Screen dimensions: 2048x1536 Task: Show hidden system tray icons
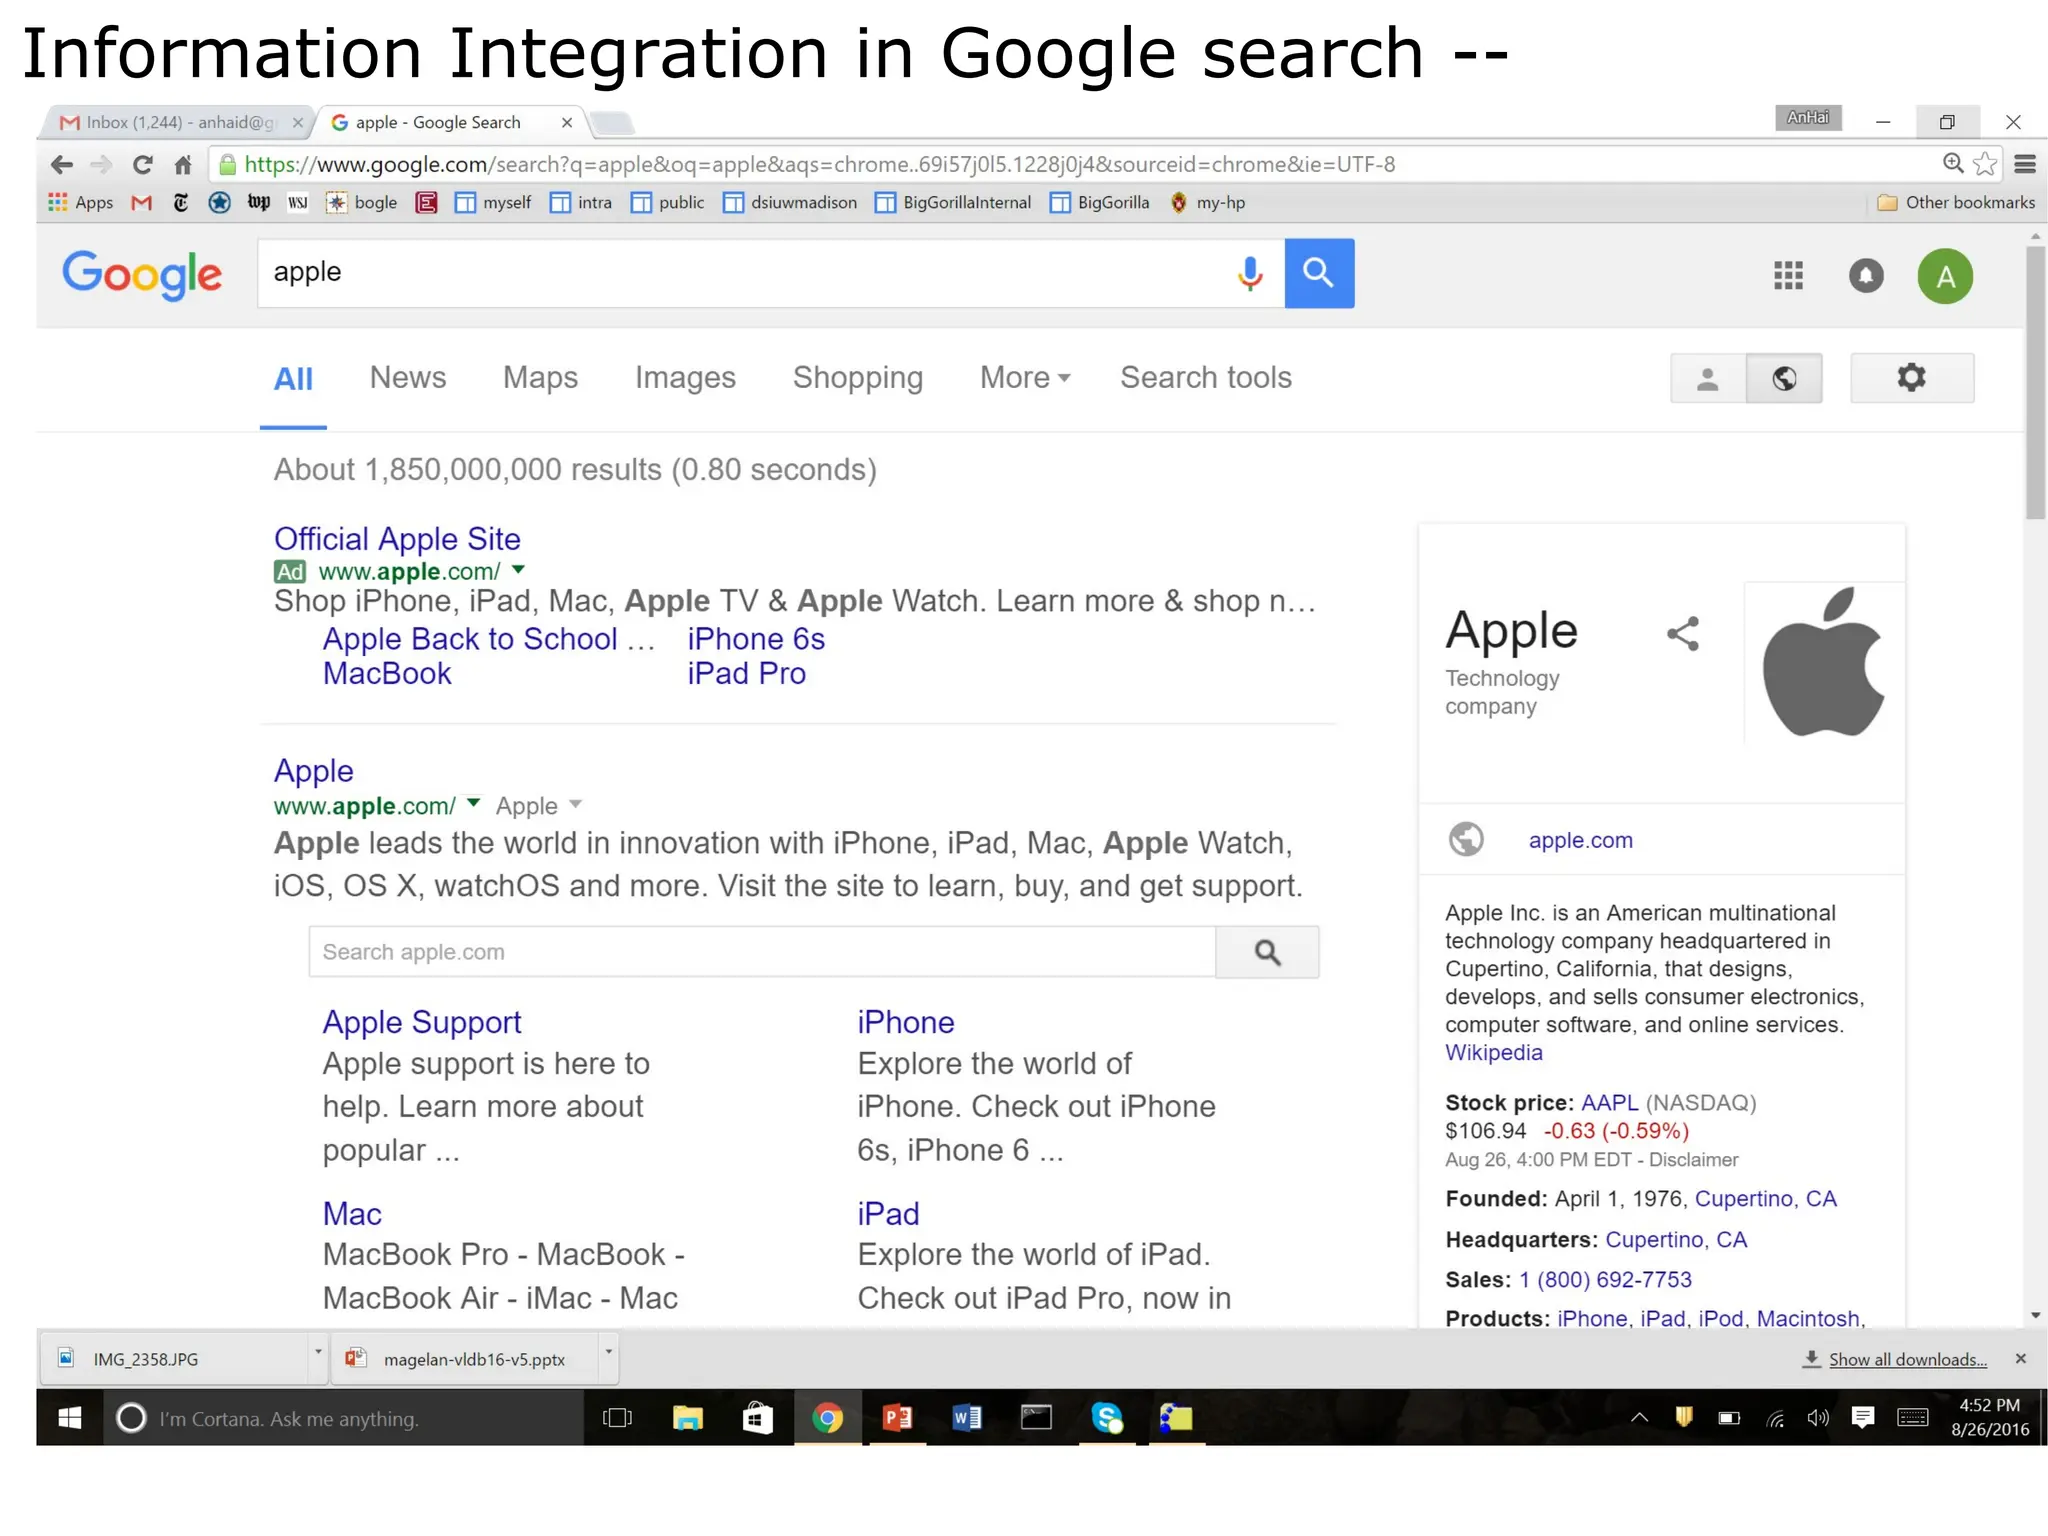point(1640,1417)
